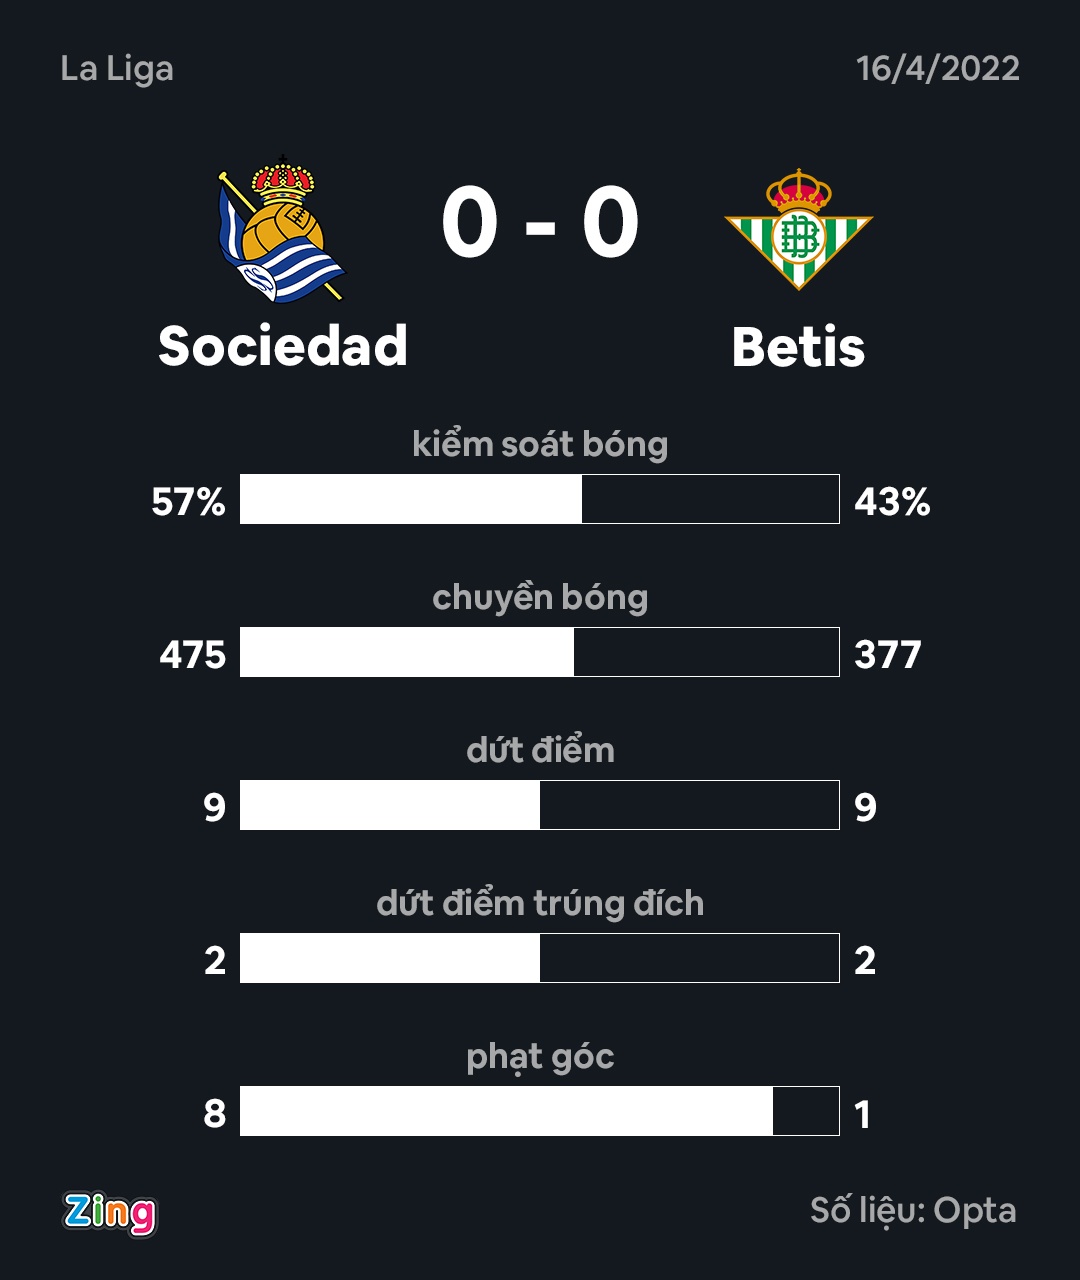Click the shots bar under dứt điểm
Viewport: 1080px width, 1280px height.
click(x=539, y=805)
